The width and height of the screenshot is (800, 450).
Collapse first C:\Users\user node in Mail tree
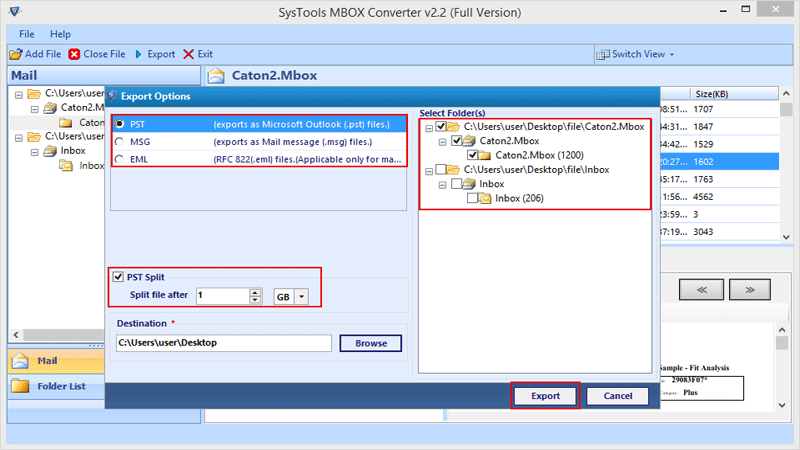pos(19,94)
